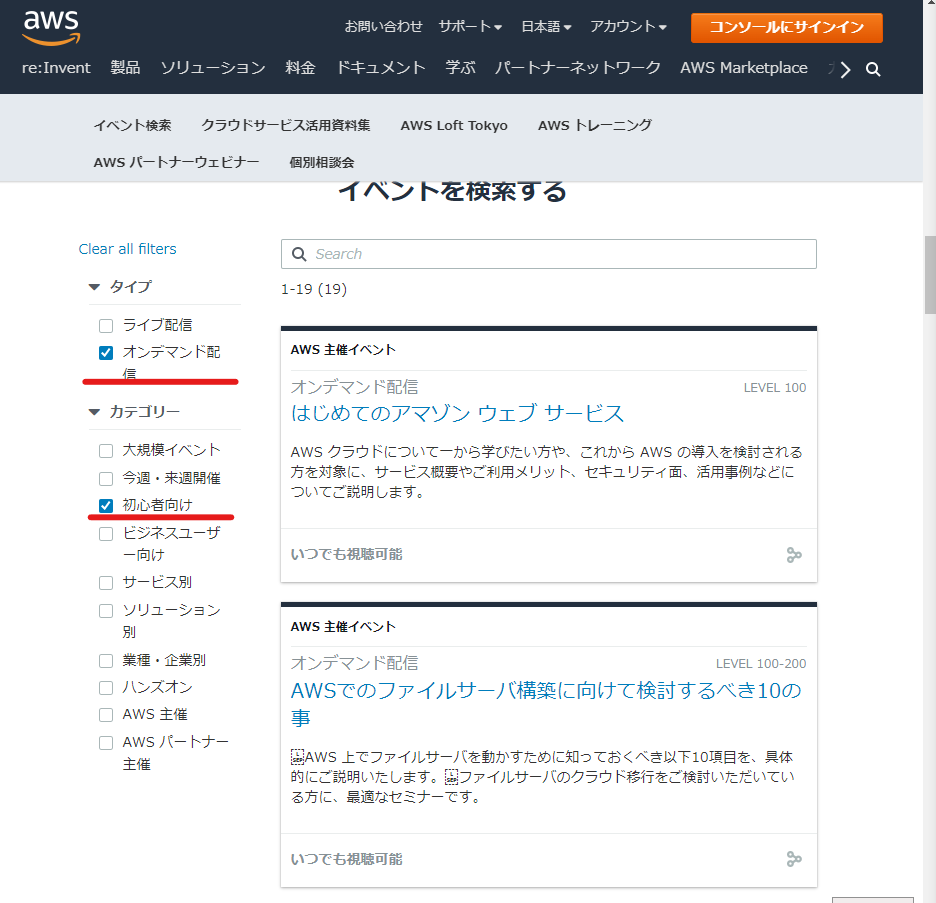Open AWS Marketplace in the navigation
This screenshot has height=903, width=936.
744,68
